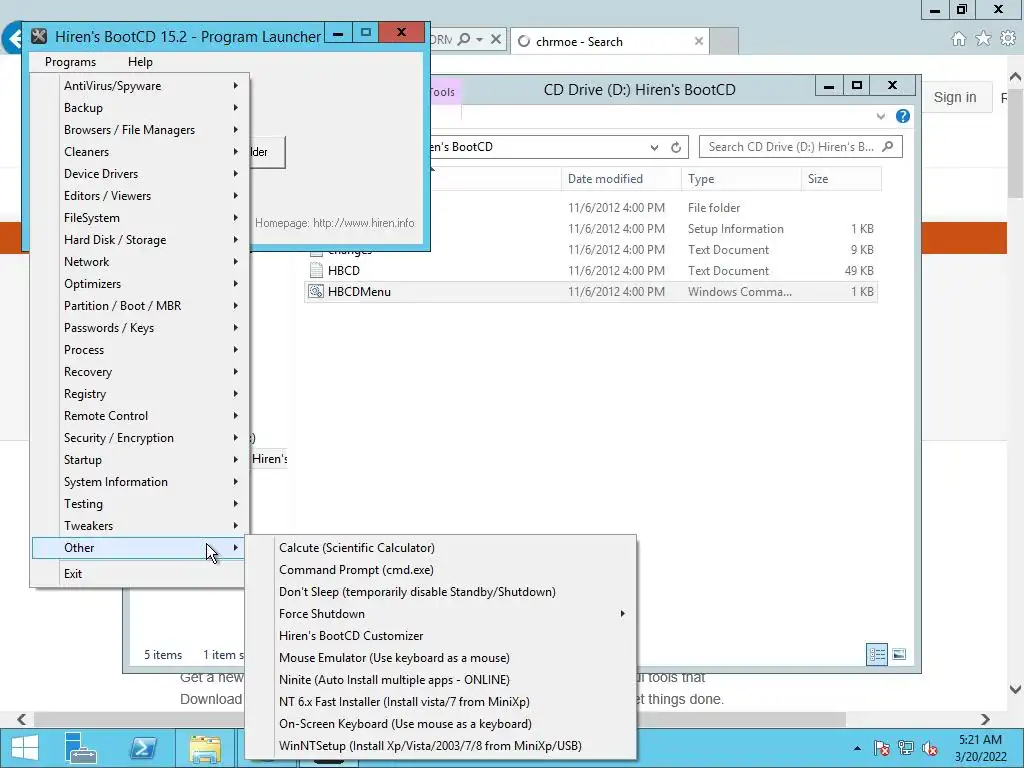The width and height of the screenshot is (1024, 768).
Task: Open the Cleaners submenu
Action: point(139,152)
